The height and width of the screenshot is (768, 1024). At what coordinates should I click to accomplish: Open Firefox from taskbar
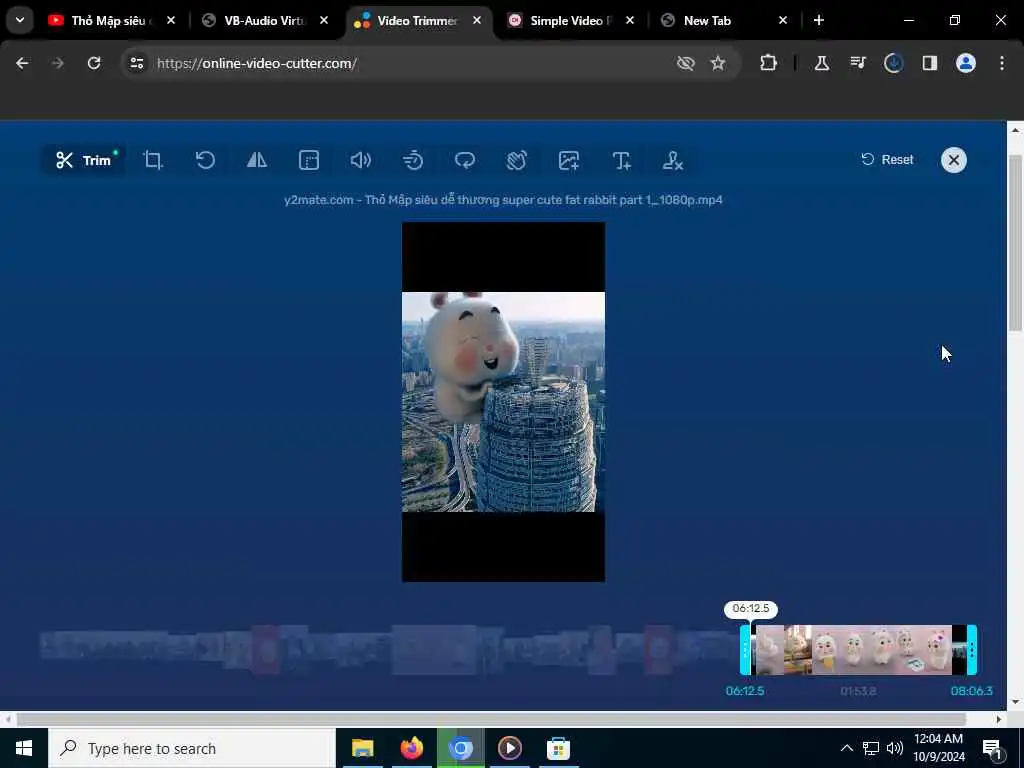[411, 748]
